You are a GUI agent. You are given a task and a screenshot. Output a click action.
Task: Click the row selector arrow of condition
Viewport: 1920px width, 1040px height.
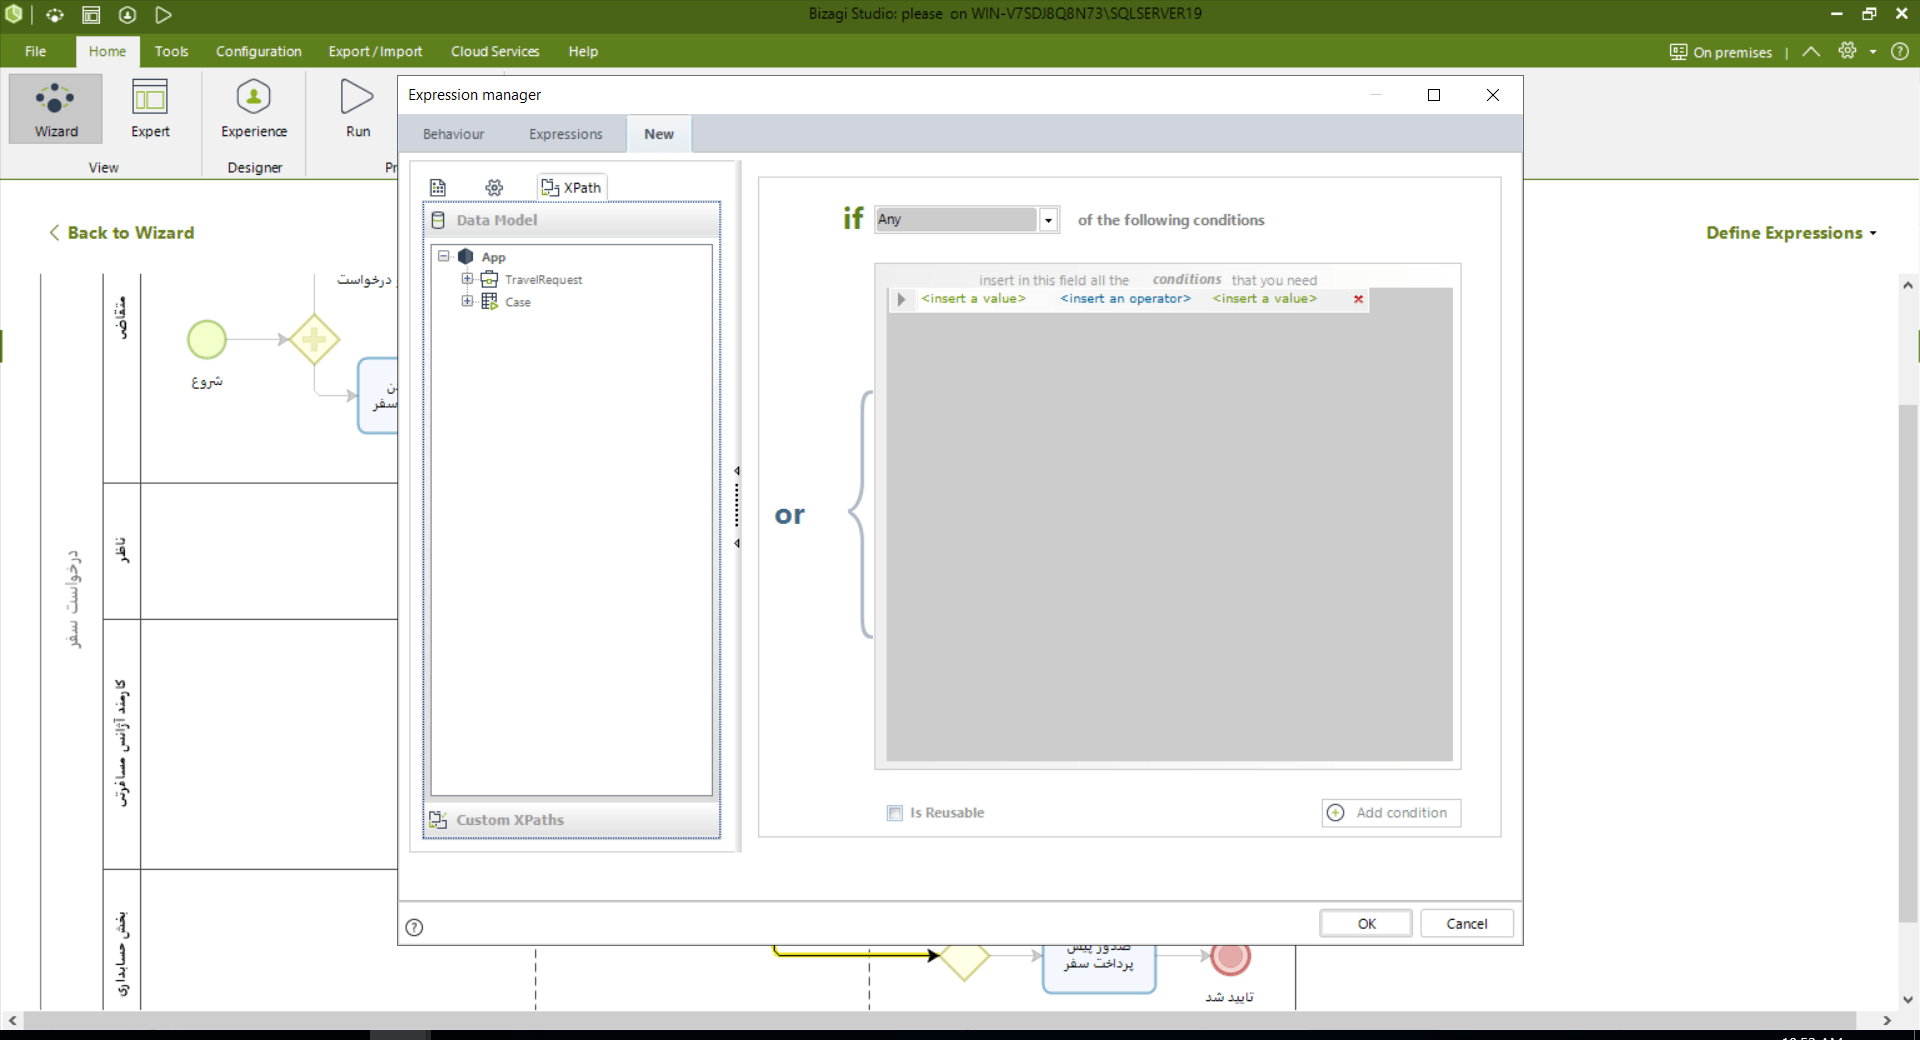tap(901, 299)
